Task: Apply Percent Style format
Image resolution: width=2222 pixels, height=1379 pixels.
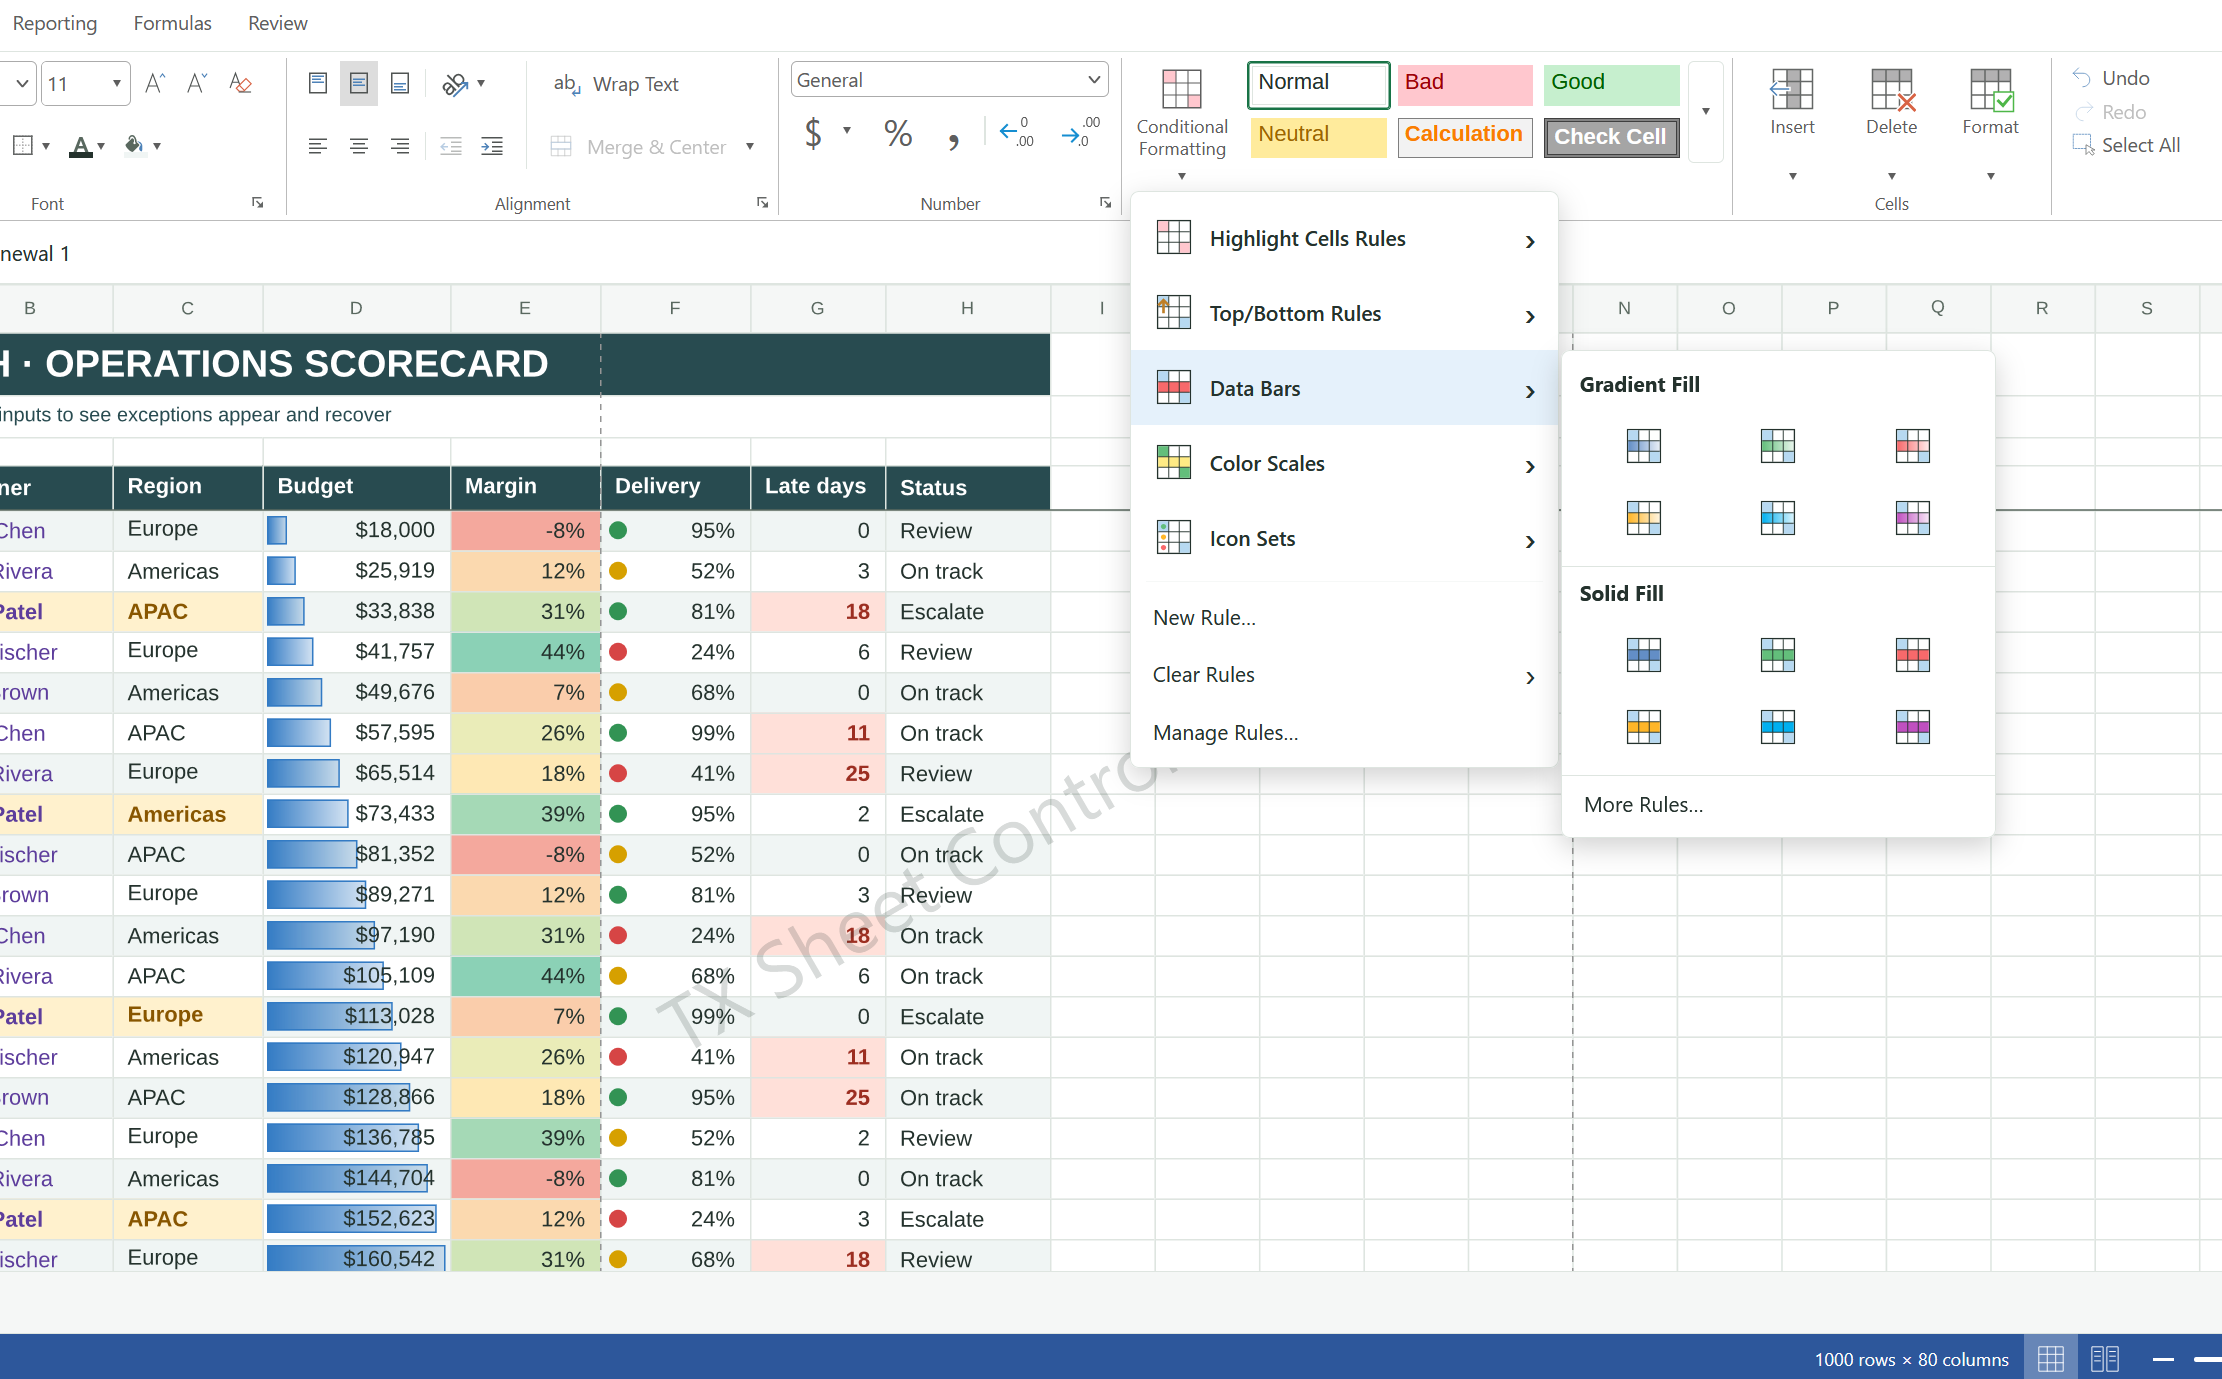Action: [898, 133]
